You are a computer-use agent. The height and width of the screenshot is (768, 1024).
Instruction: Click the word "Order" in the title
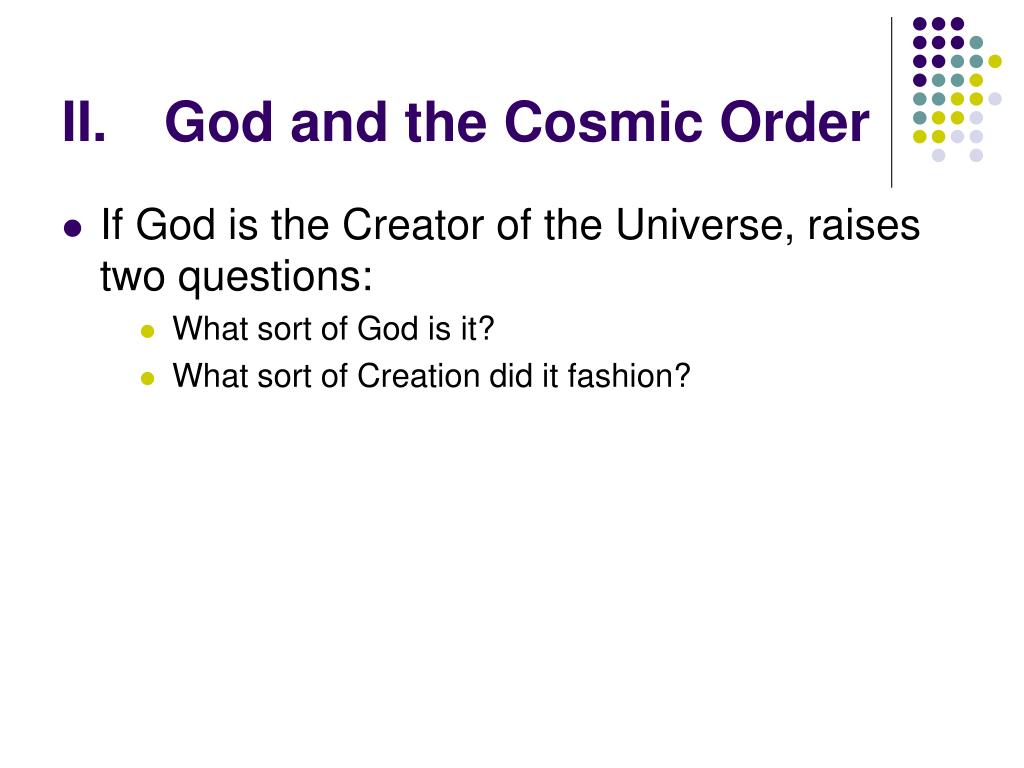794,122
